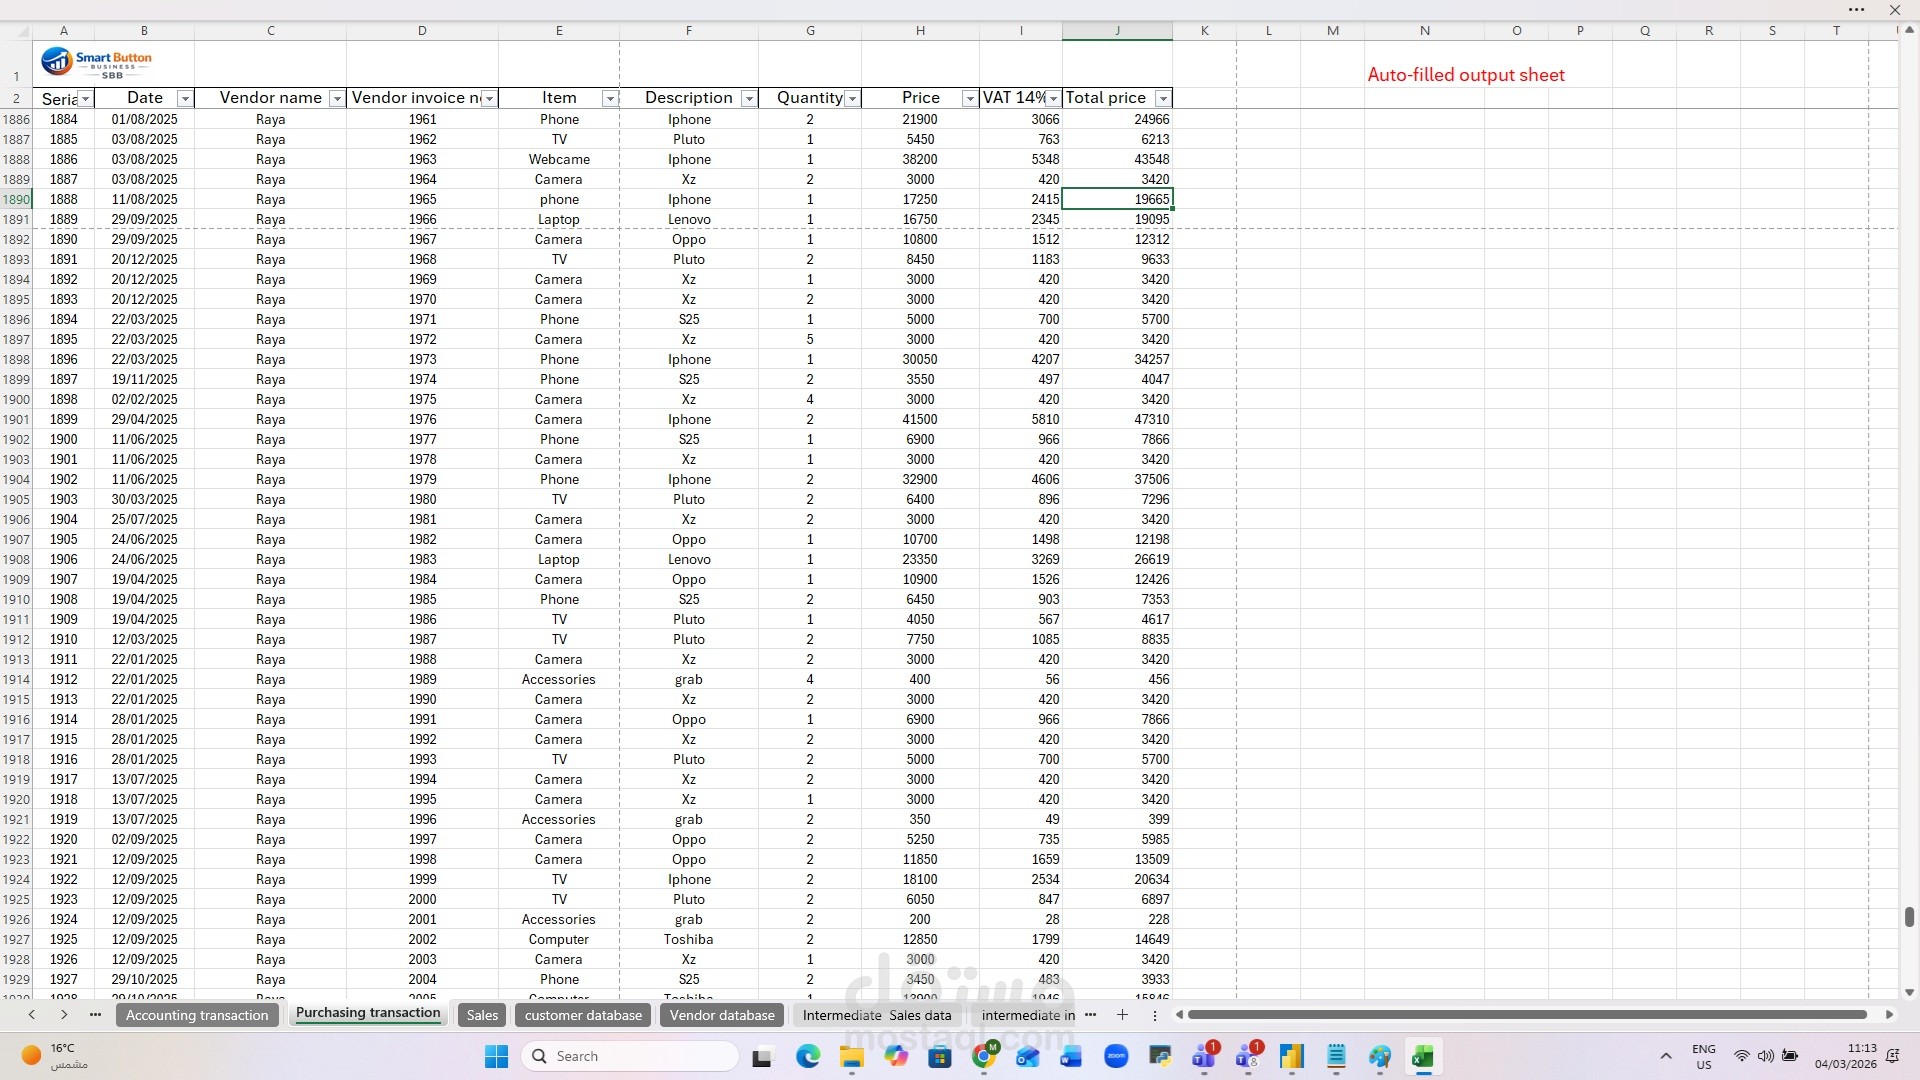Select the Vendor database sheet tab

click(x=722, y=1015)
